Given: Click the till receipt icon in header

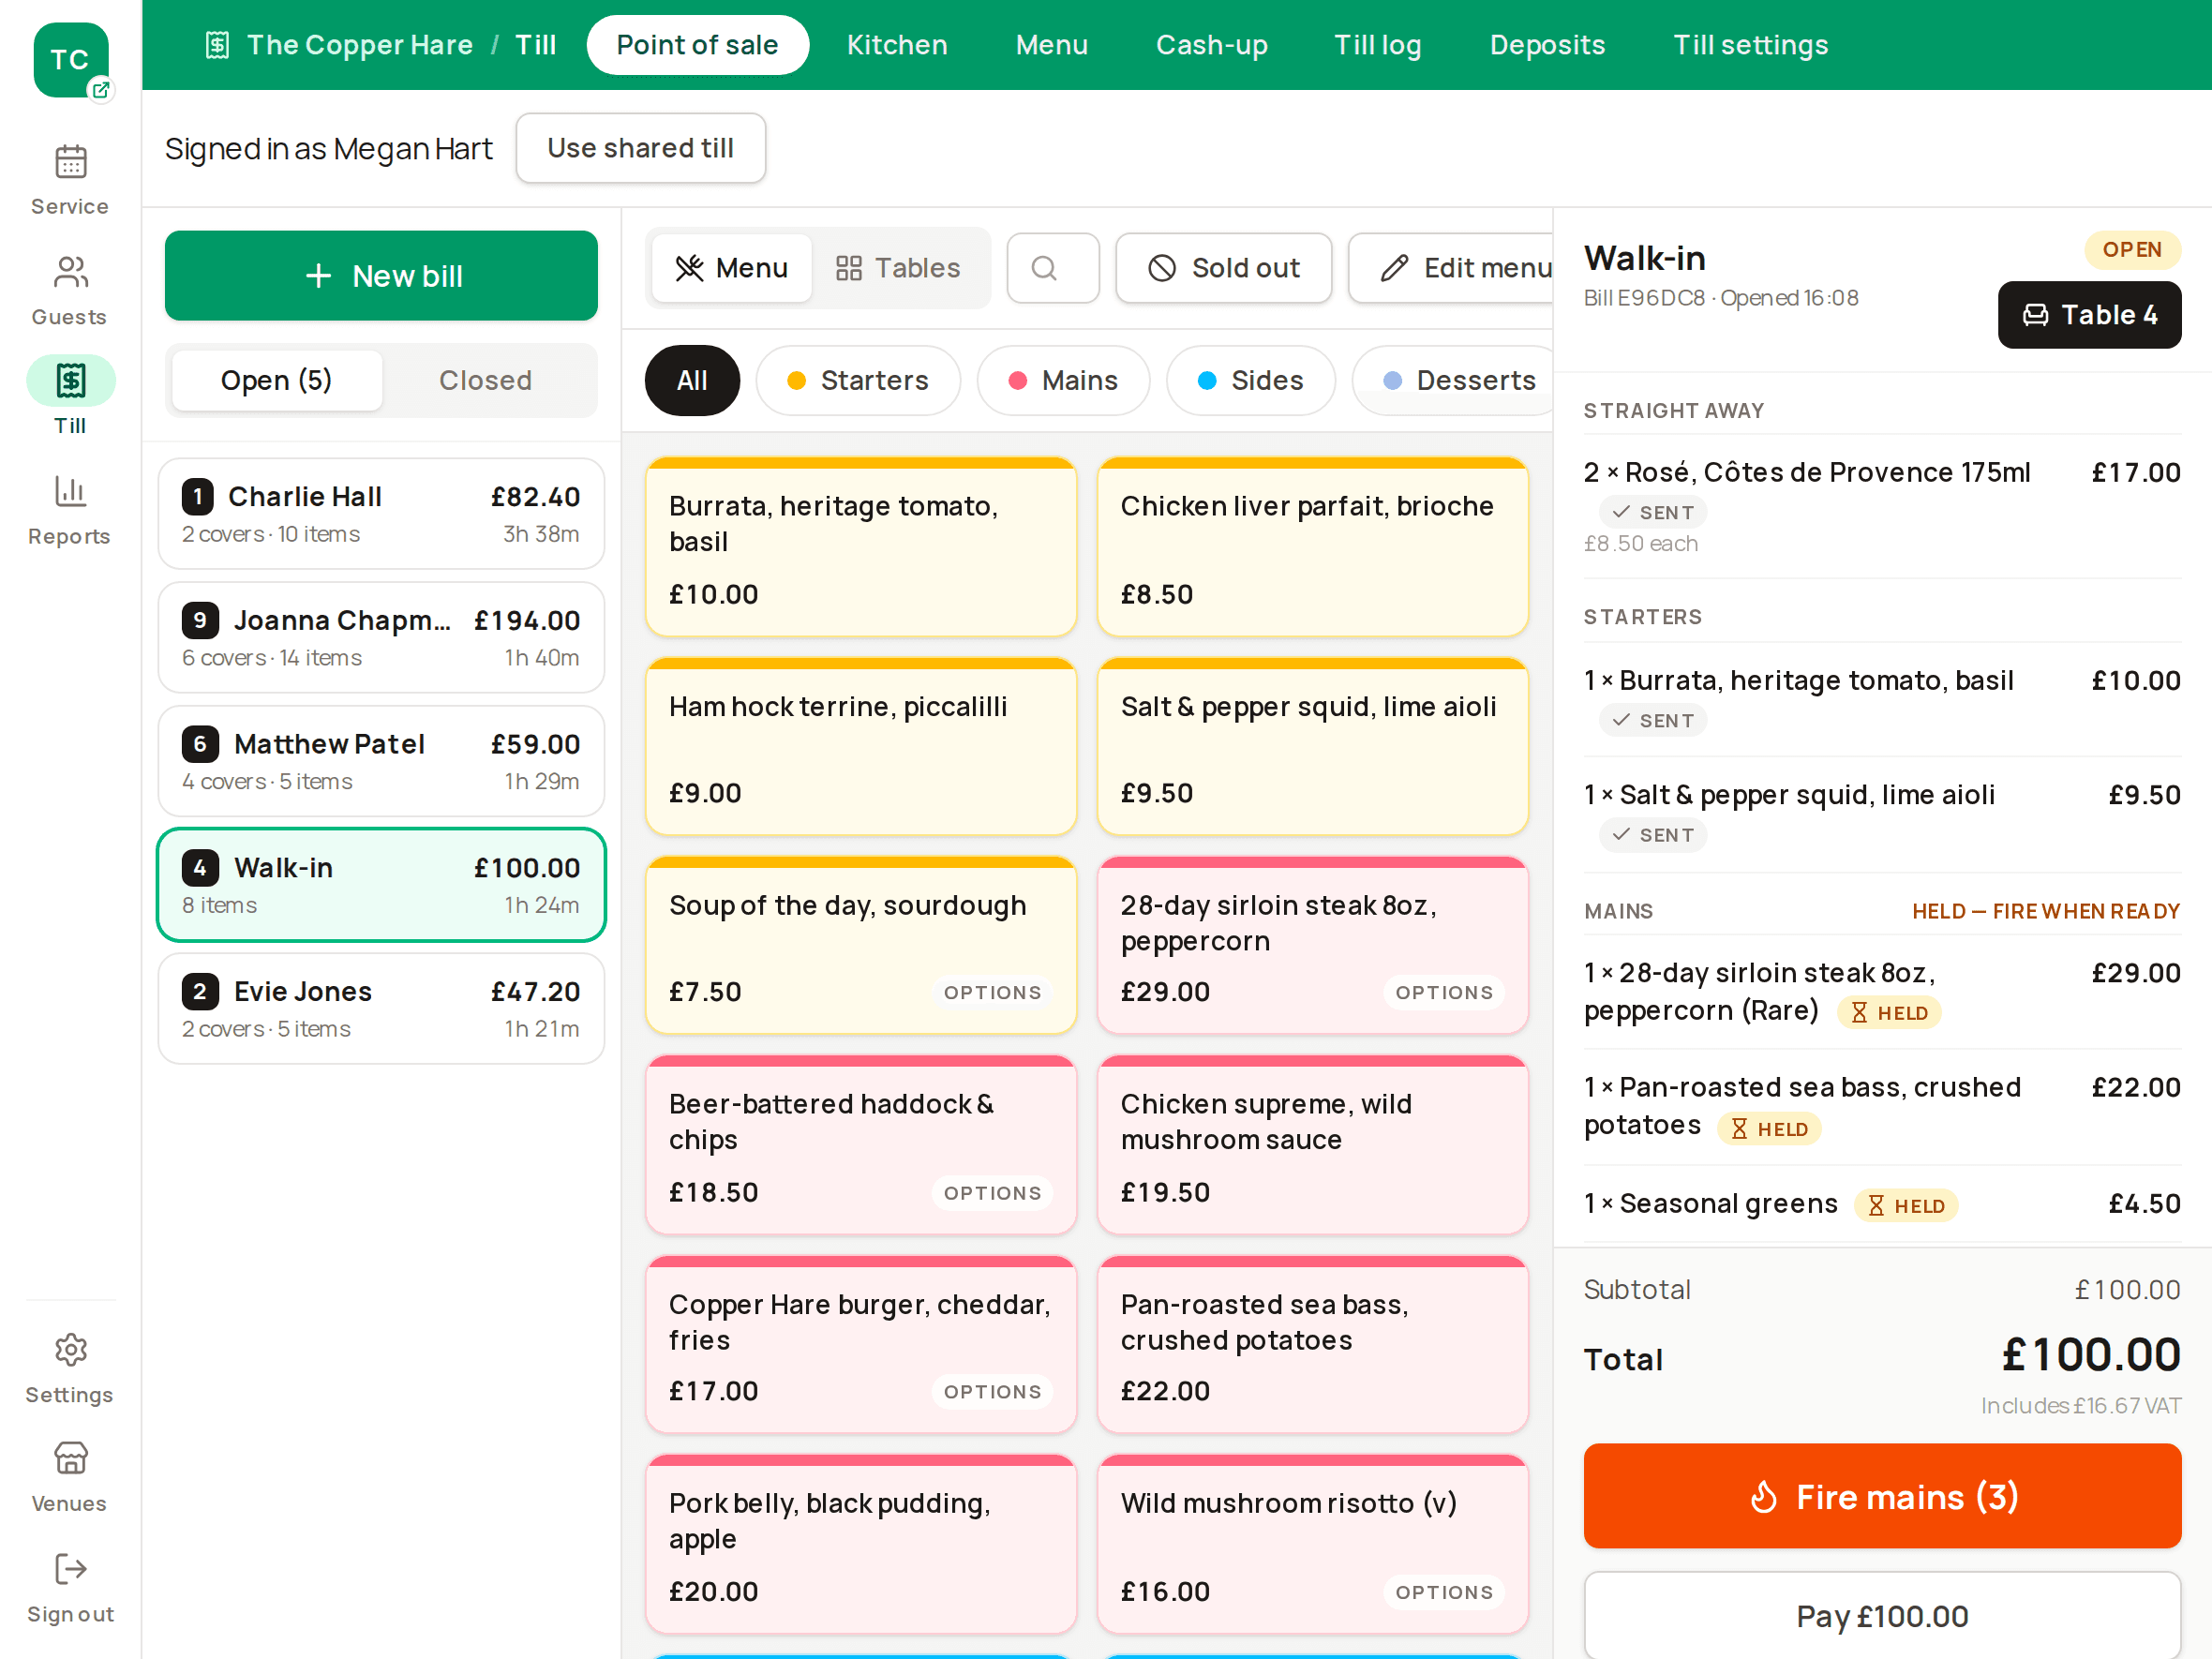Looking at the screenshot, I should 217,45.
